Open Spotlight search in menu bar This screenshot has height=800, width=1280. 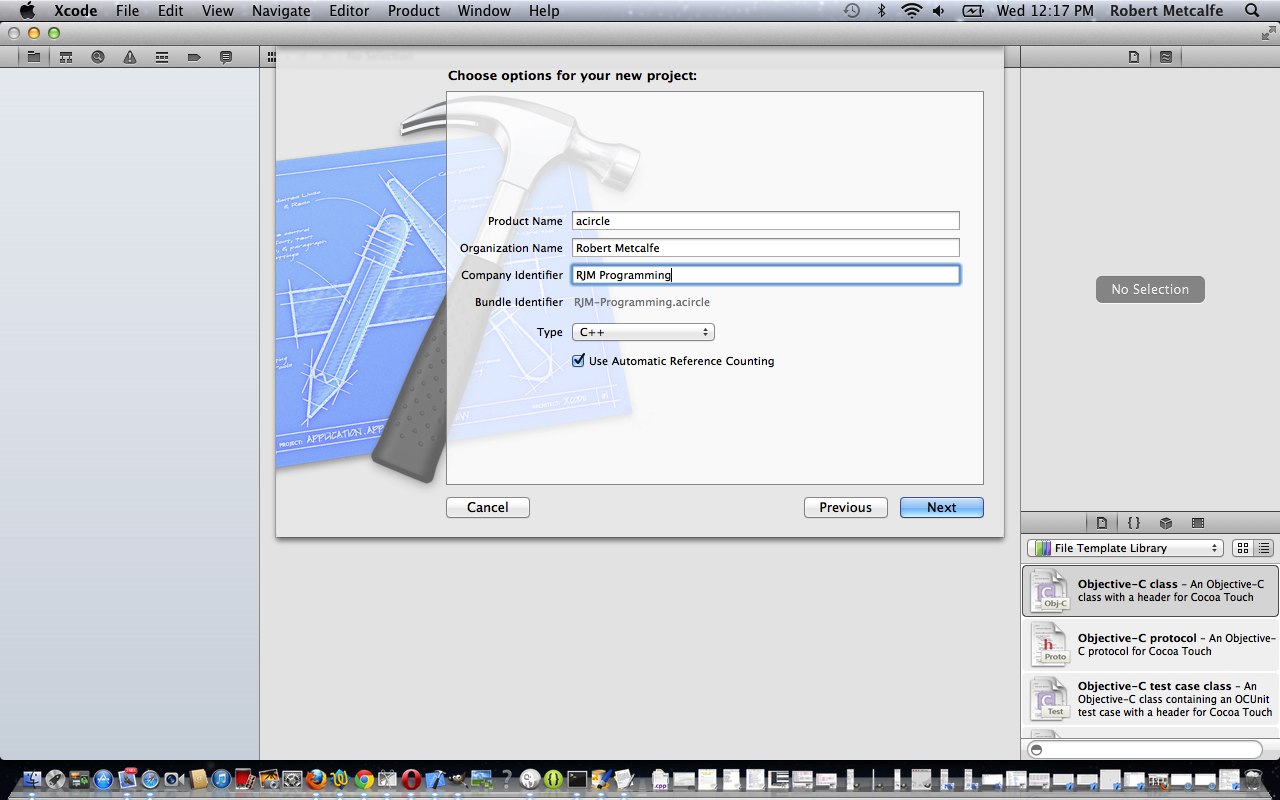click(x=1252, y=11)
